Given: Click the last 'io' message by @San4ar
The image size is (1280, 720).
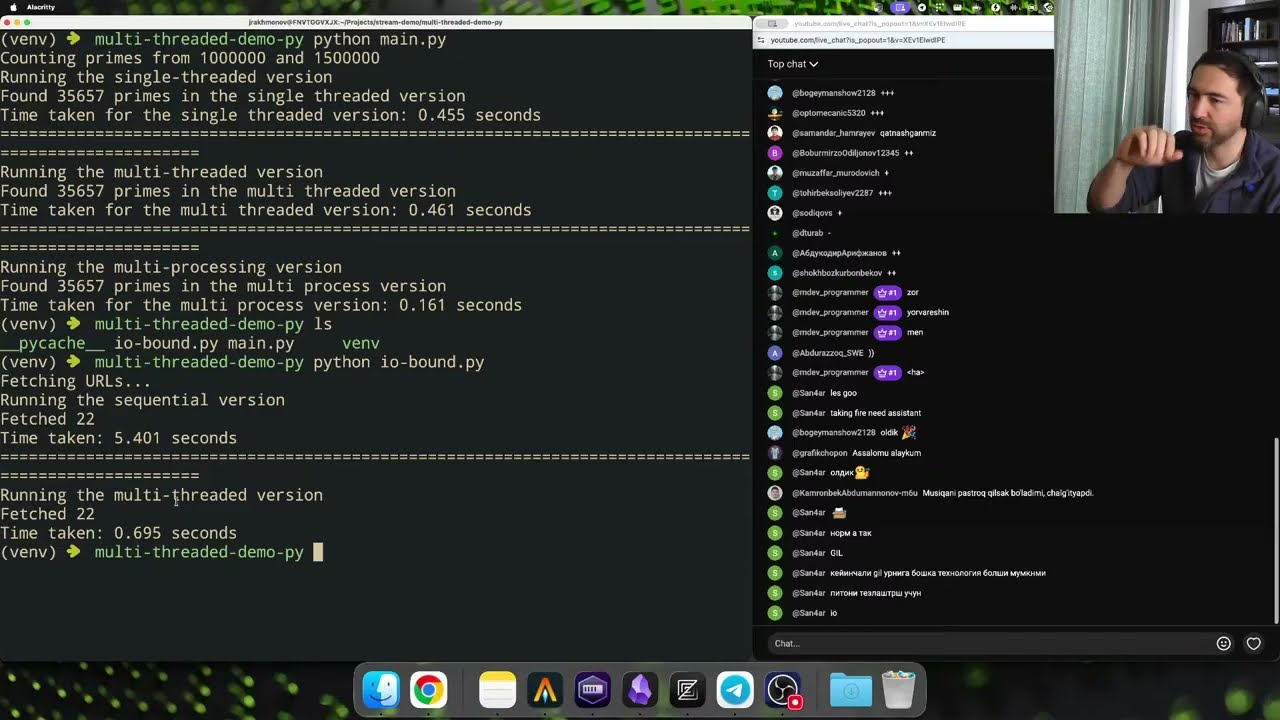Looking at the screenshot, I should click(x=834, y=613).
